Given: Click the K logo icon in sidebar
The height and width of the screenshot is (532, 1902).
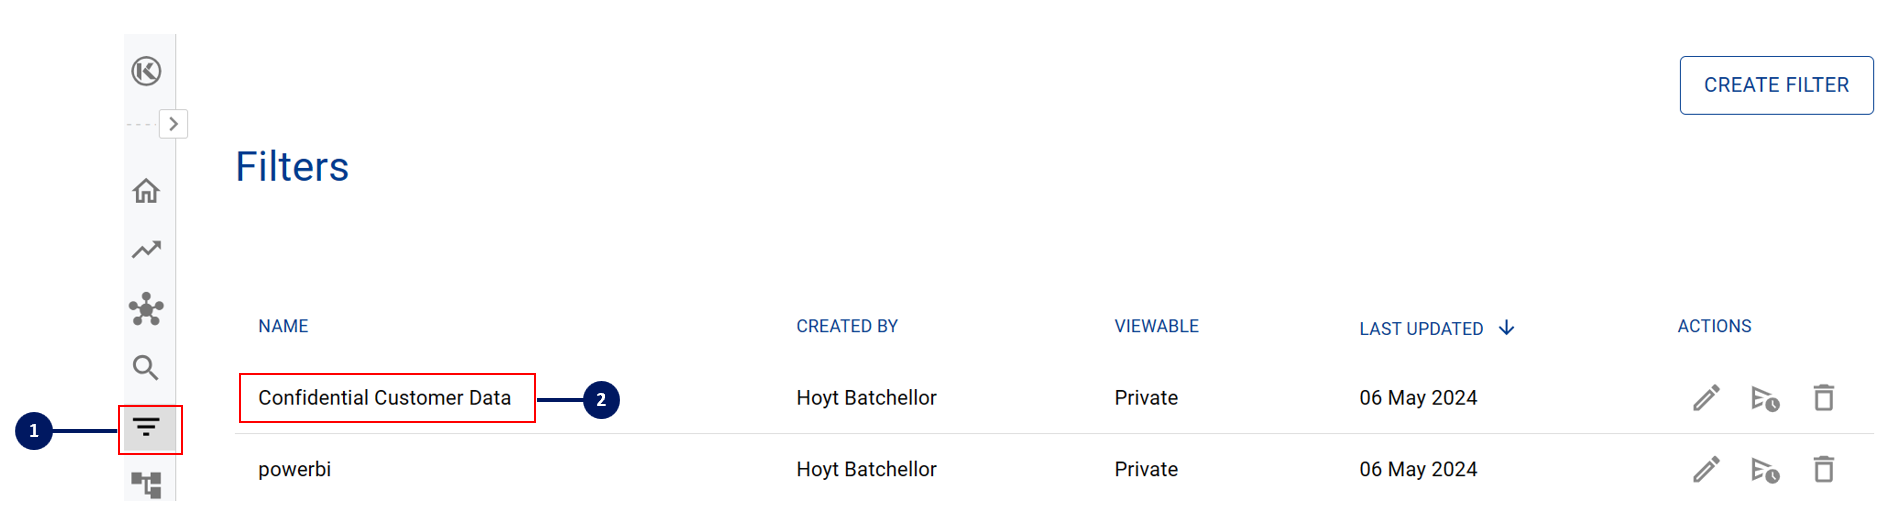Looking at the screenshot, I should tap(146, 71).
